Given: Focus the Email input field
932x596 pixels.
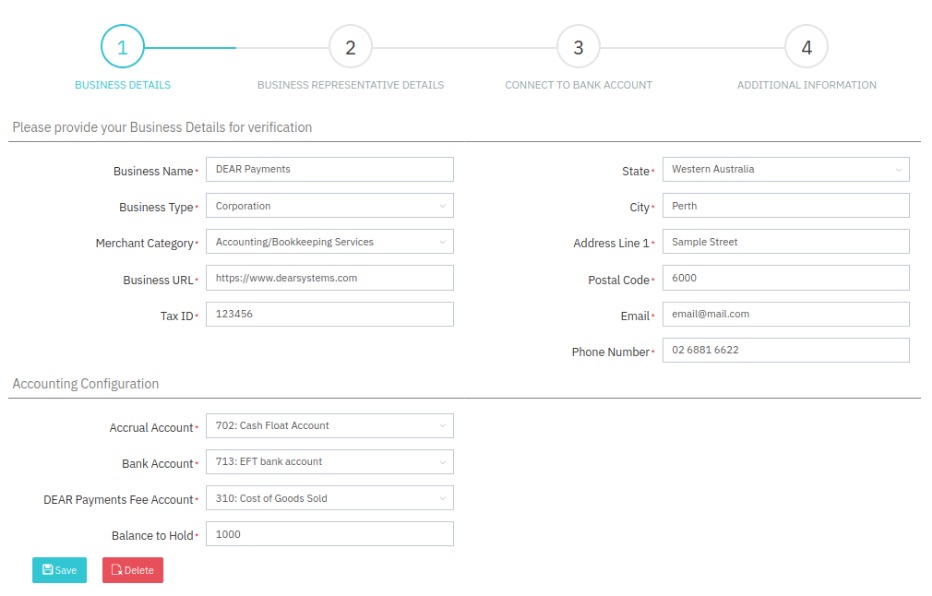Looking at the screenshot, I should 786,314.
